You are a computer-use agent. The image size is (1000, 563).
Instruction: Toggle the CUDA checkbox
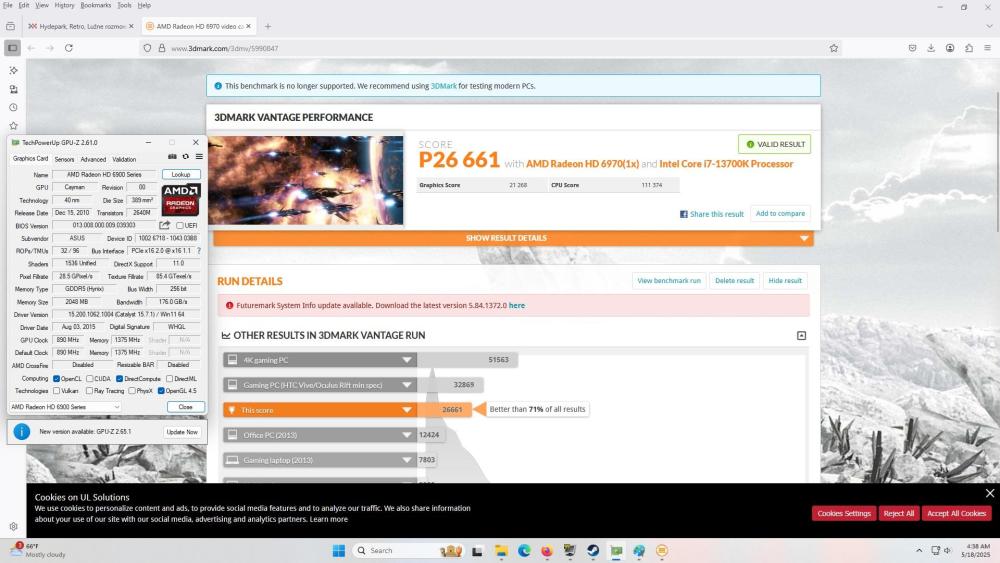(x=90, y=379)
